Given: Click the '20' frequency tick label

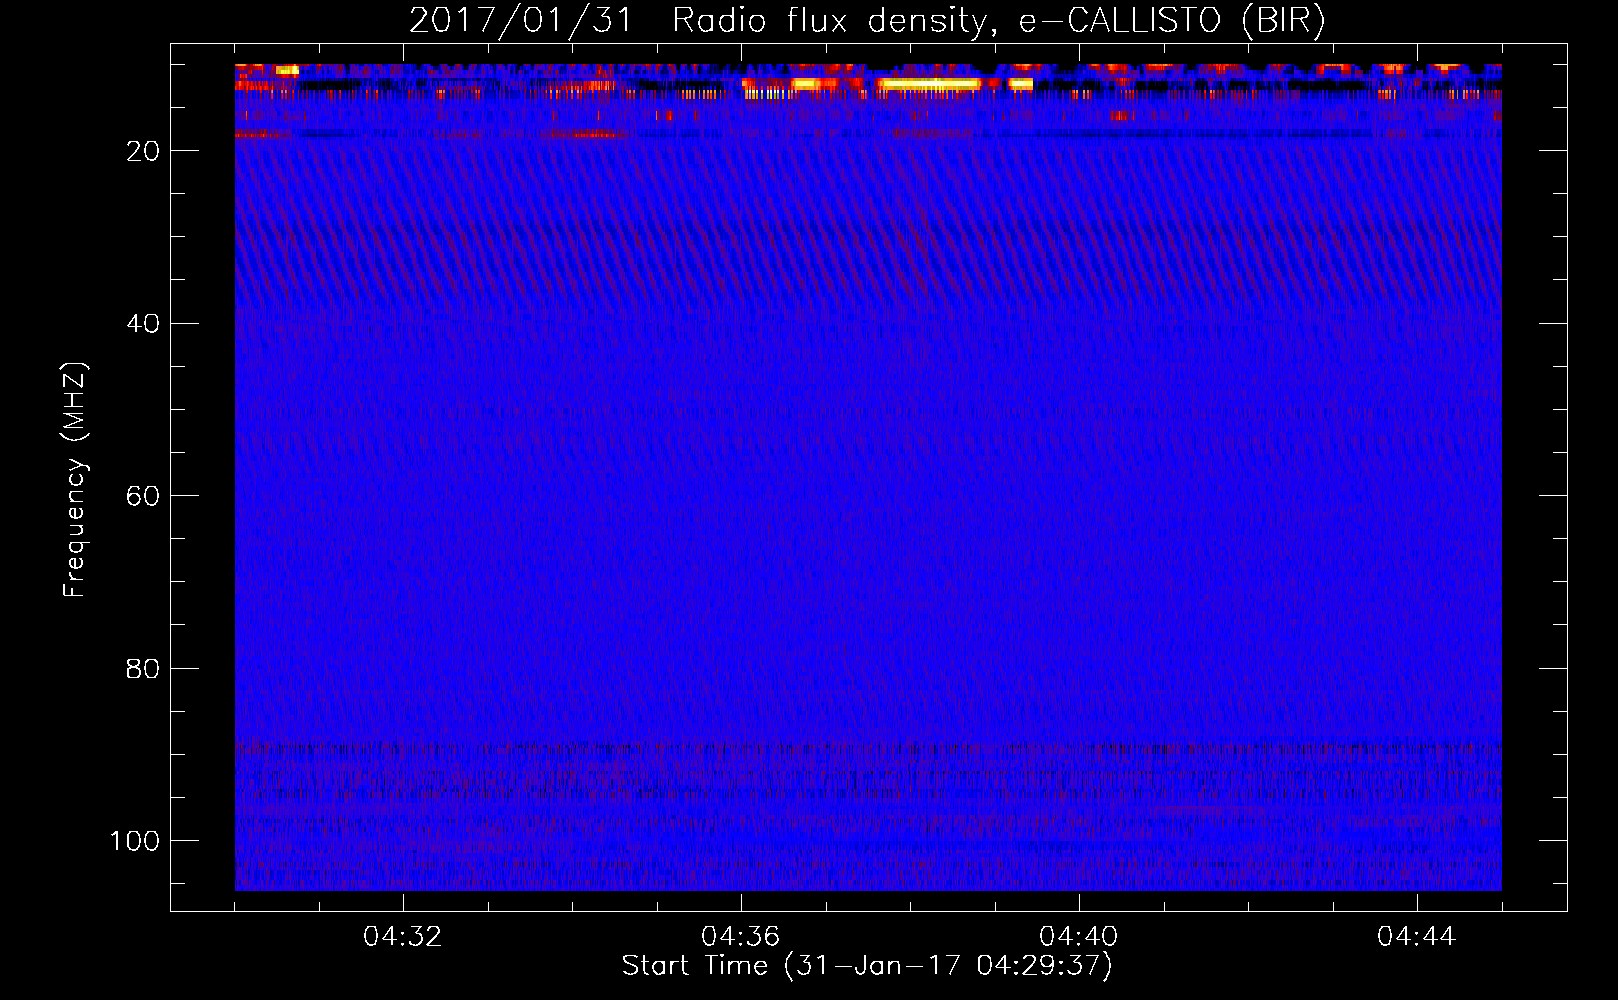Looking at the screenshot, I should (x=143, y=151).
